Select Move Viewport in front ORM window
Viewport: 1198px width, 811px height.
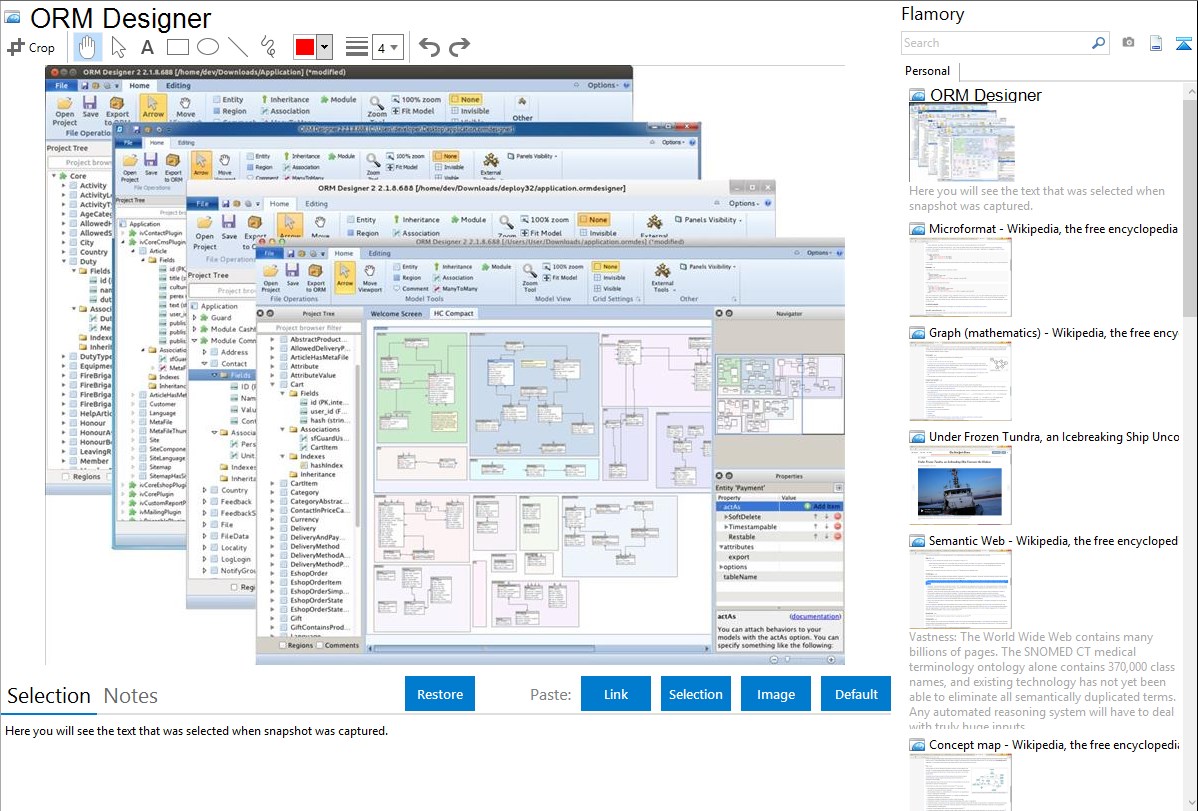pyautogui.click(x=370, y=277)
